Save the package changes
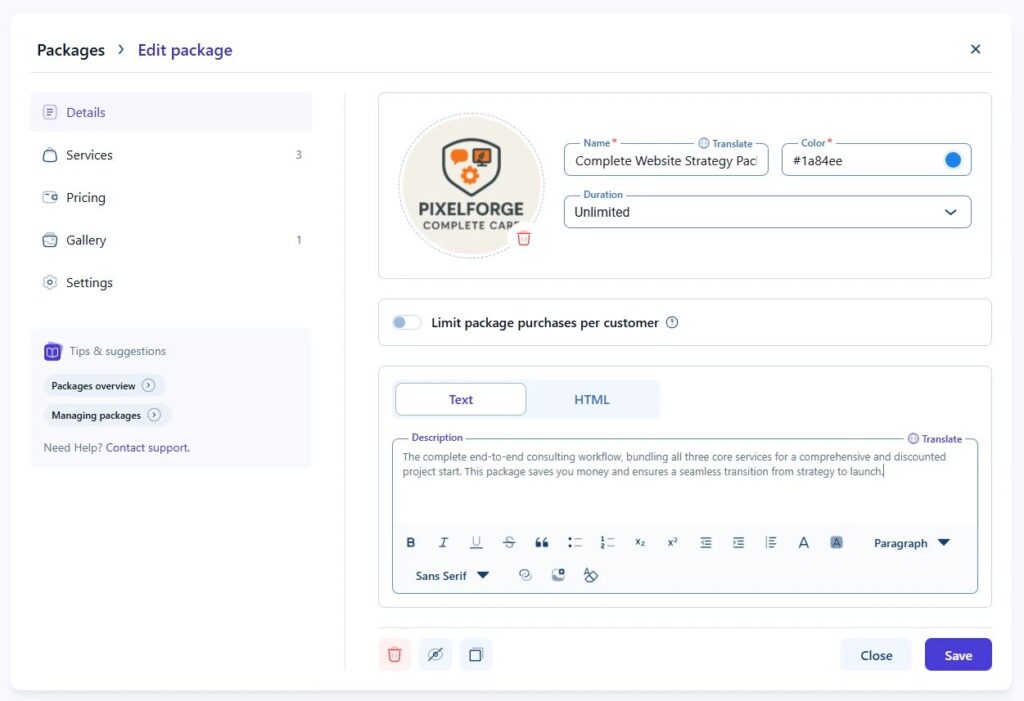Viewport: 1024px width, 701px height. (957, 655)
